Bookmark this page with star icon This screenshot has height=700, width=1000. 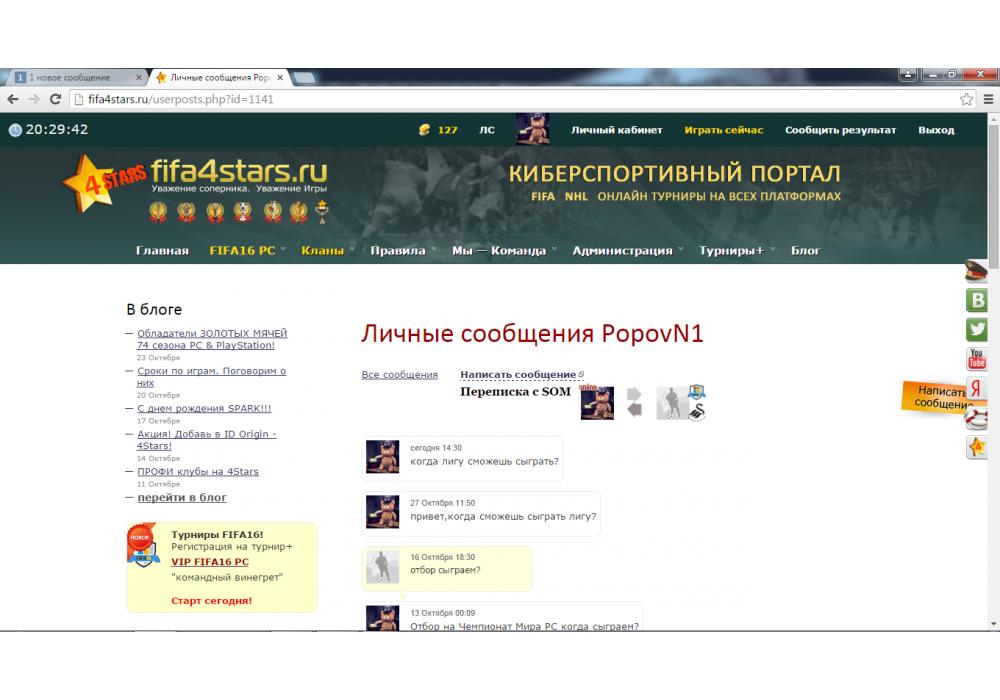point(966,99)
